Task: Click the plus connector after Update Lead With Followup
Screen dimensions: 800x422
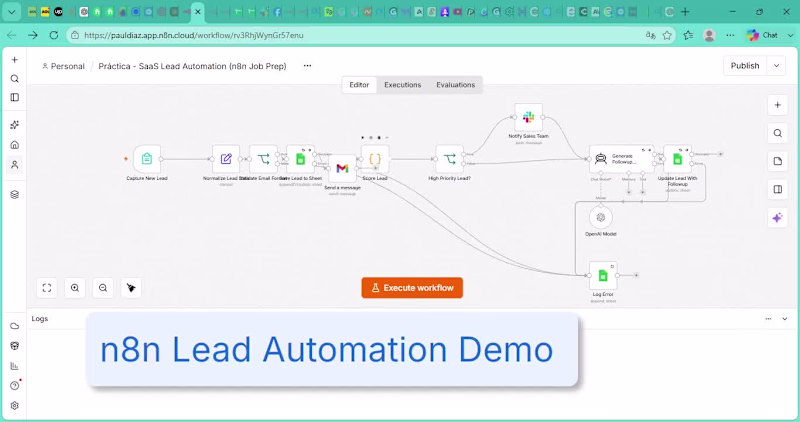Action: pos(720,154)
